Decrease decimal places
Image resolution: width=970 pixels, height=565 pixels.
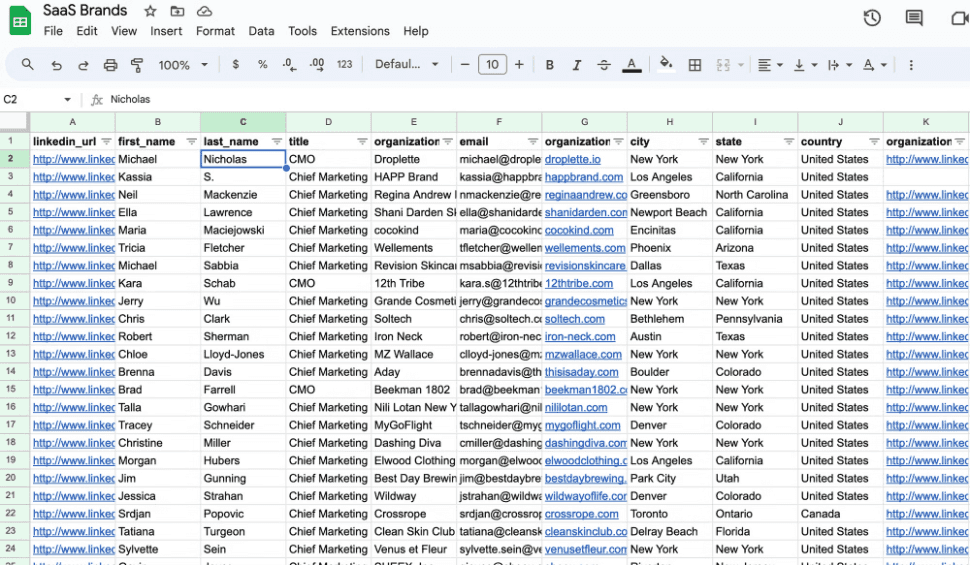tap(289, 64)
